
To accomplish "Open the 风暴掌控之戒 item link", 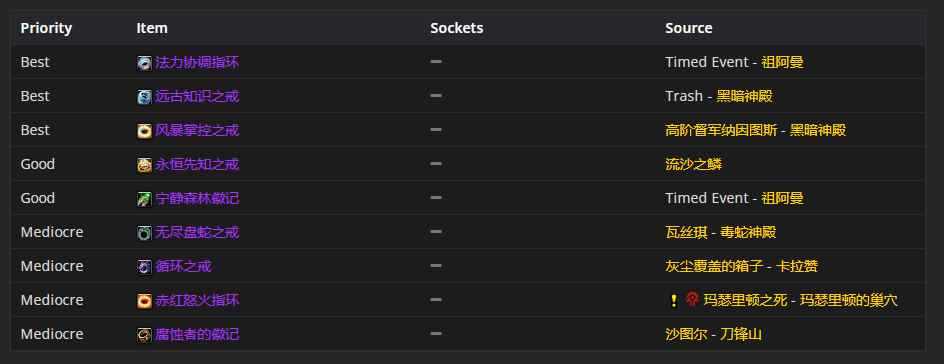I will (x=197, y=131).
